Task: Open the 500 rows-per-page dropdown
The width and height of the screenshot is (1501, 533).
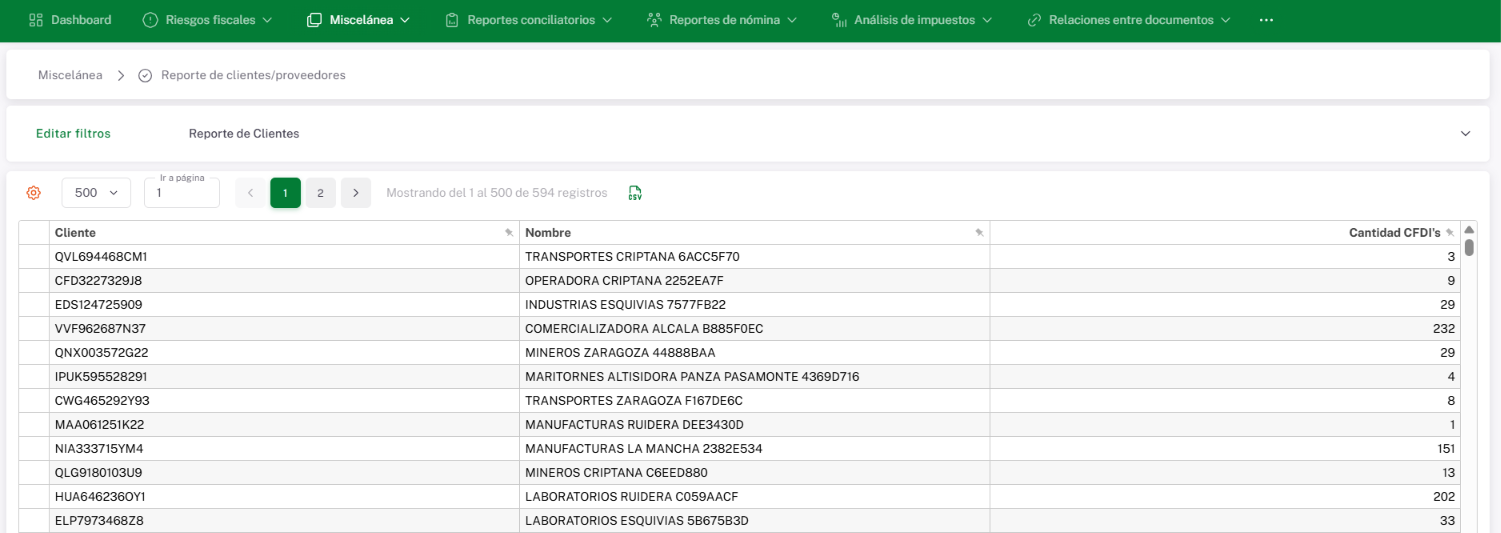Action: coord(96,193)
